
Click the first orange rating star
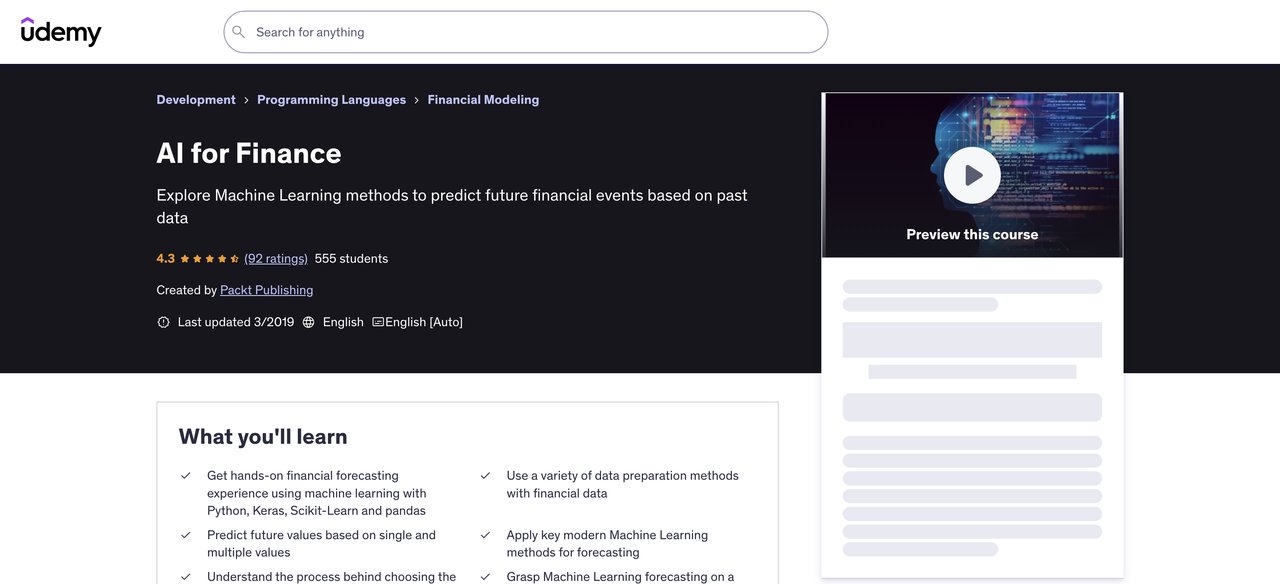coord(185,258)
